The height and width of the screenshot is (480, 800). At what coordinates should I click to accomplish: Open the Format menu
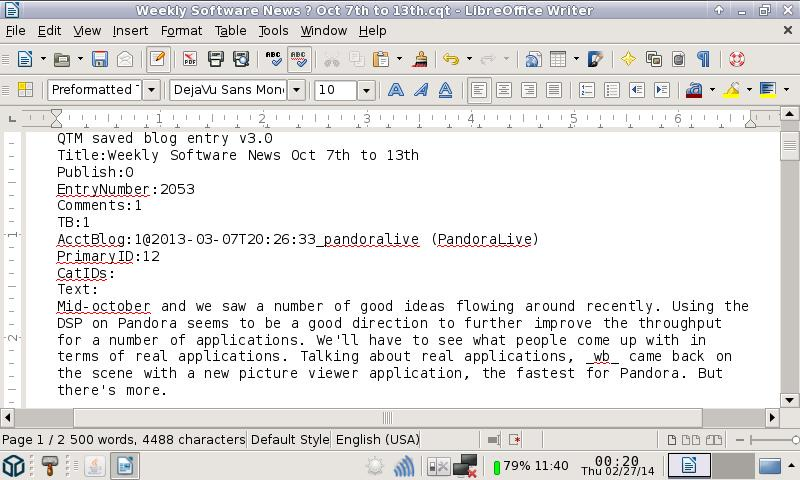pyautogui.click(x=181, y=31)
